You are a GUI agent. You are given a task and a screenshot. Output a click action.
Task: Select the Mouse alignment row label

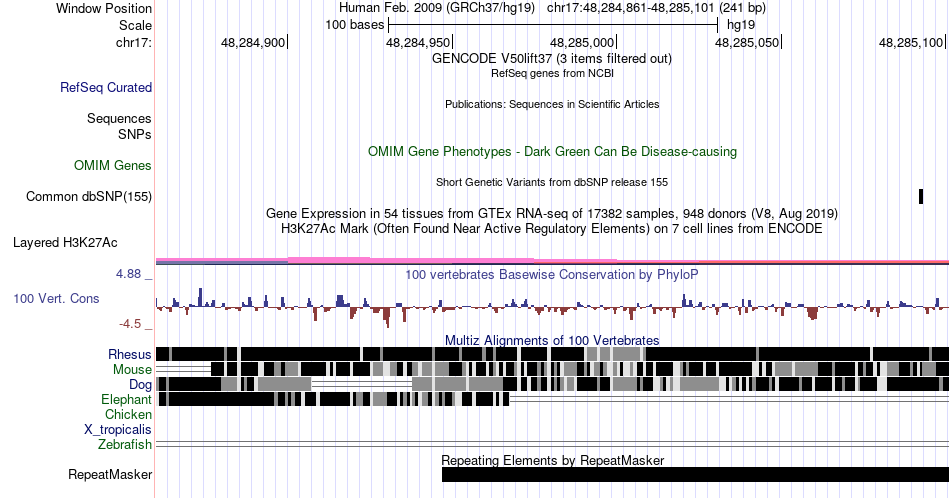(132, 370)
